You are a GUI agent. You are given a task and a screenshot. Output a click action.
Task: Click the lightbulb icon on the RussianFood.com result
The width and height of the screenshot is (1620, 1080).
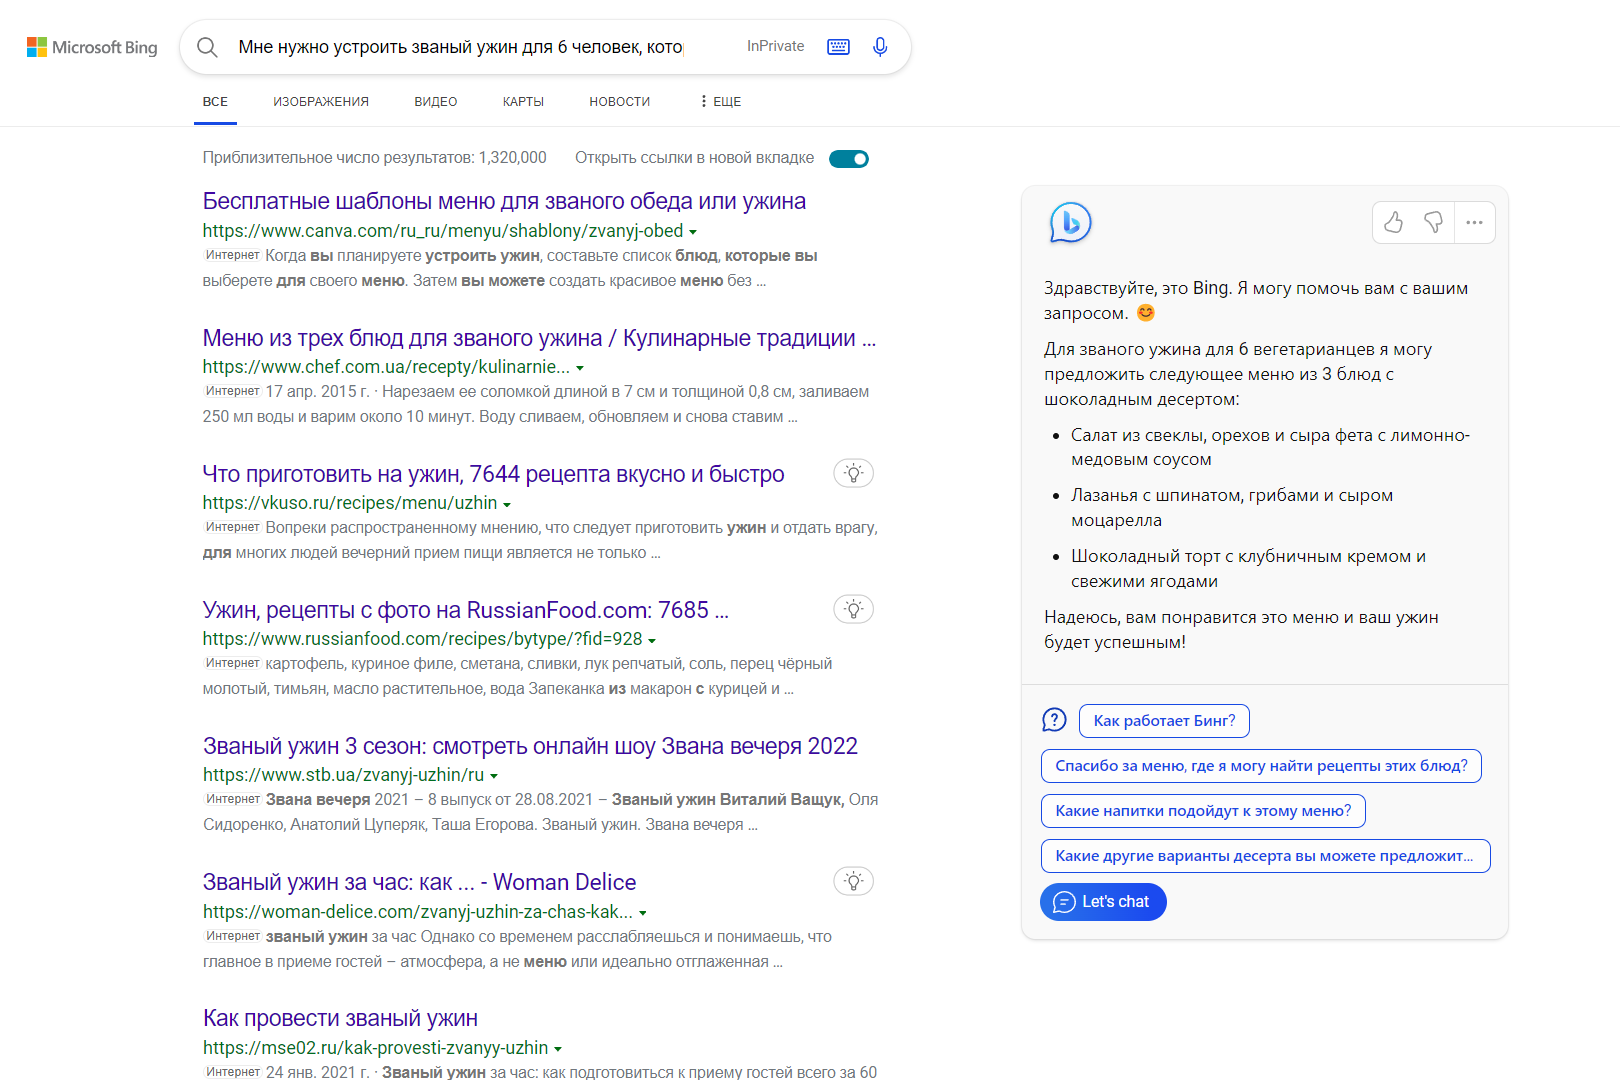click(853, 608)
